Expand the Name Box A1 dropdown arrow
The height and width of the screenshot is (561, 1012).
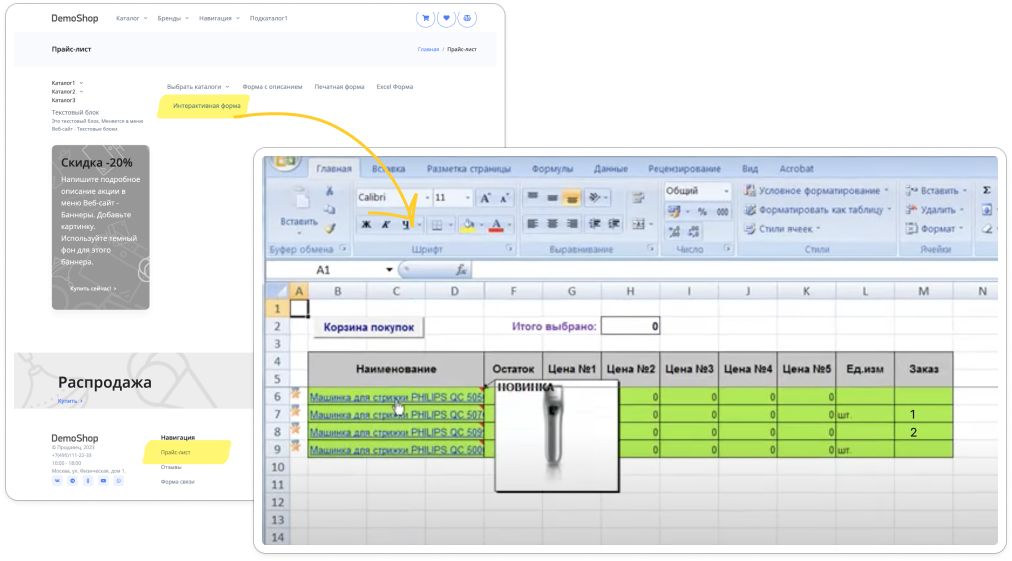(x=389, y=270)
